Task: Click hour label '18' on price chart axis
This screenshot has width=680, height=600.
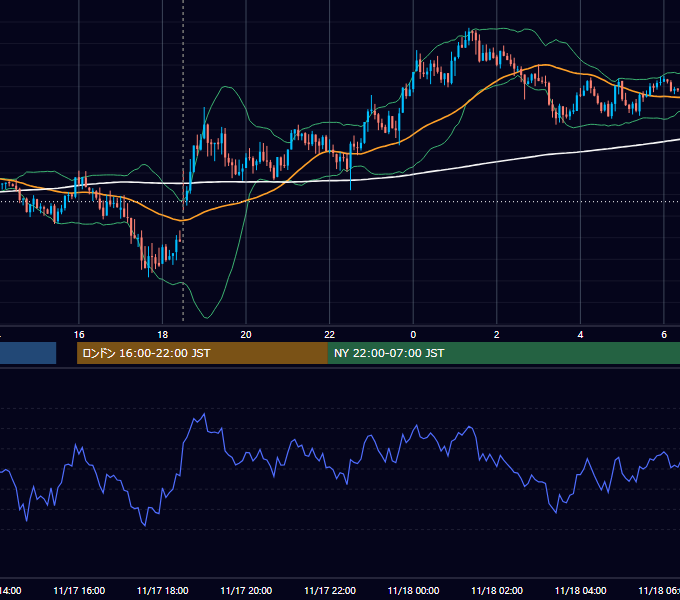Action: pyautogui.click(x=163, y=335)
